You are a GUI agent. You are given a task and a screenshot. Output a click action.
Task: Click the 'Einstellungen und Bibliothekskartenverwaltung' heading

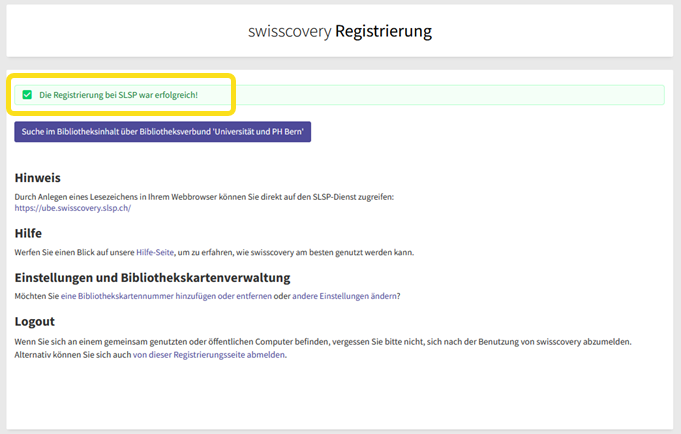coord(152,277)
